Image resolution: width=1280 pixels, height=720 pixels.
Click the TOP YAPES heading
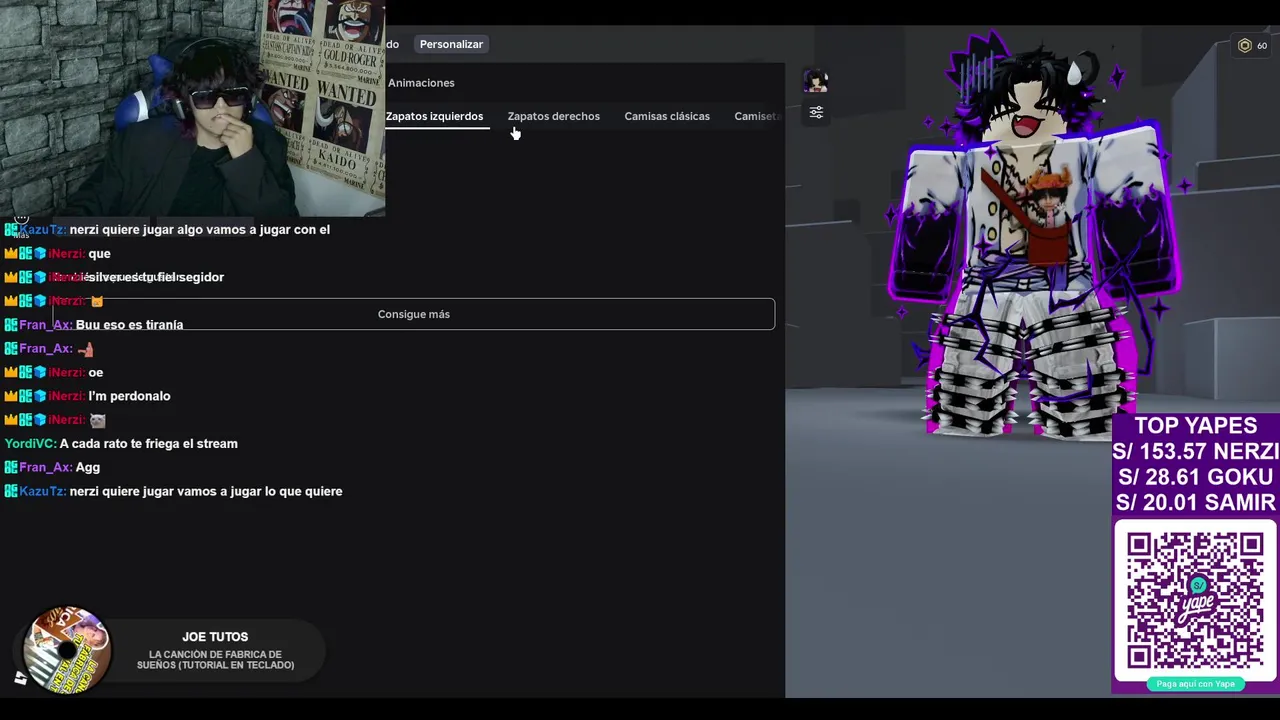point(1195,426)
